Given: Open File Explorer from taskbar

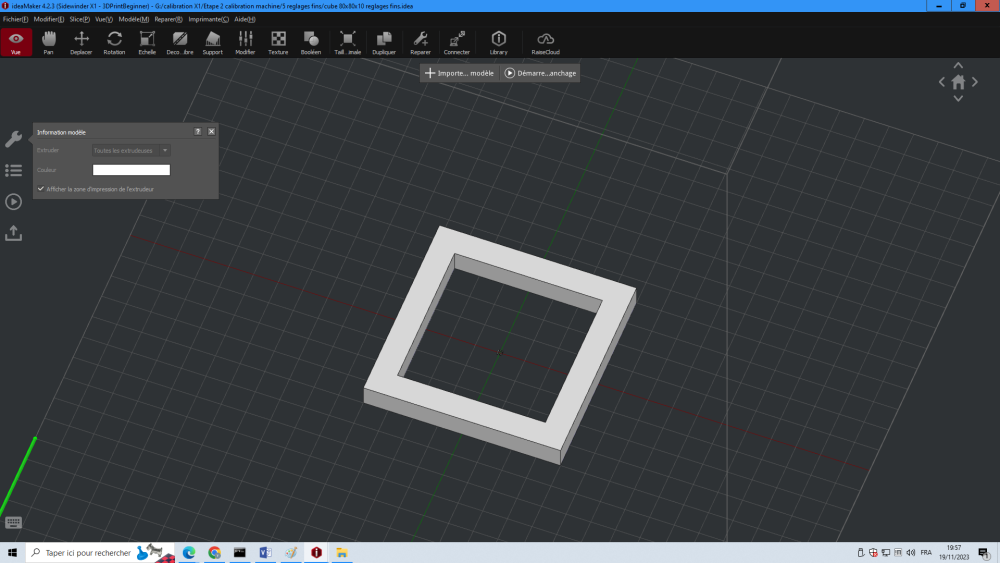Looking at the screenshot, I should (x=342, y=553).
